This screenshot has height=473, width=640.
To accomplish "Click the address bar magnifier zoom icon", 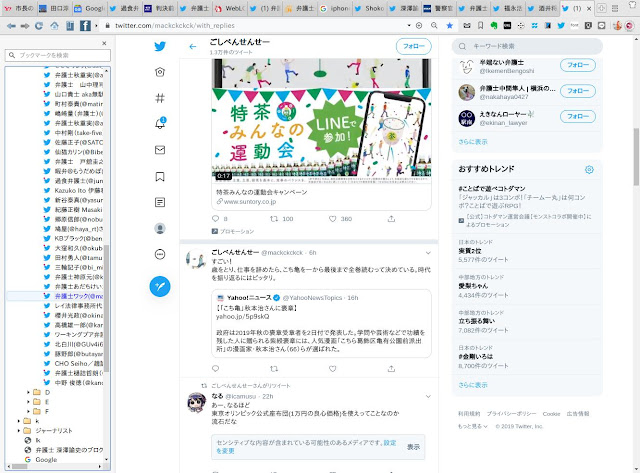I will coord(434,25).
